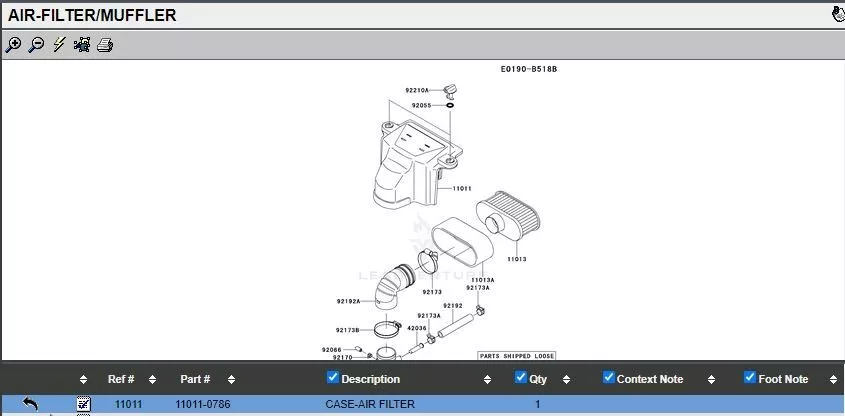Sort by Part # using sort arrows
The image size is (845, 416).
[x=231, y=380]
